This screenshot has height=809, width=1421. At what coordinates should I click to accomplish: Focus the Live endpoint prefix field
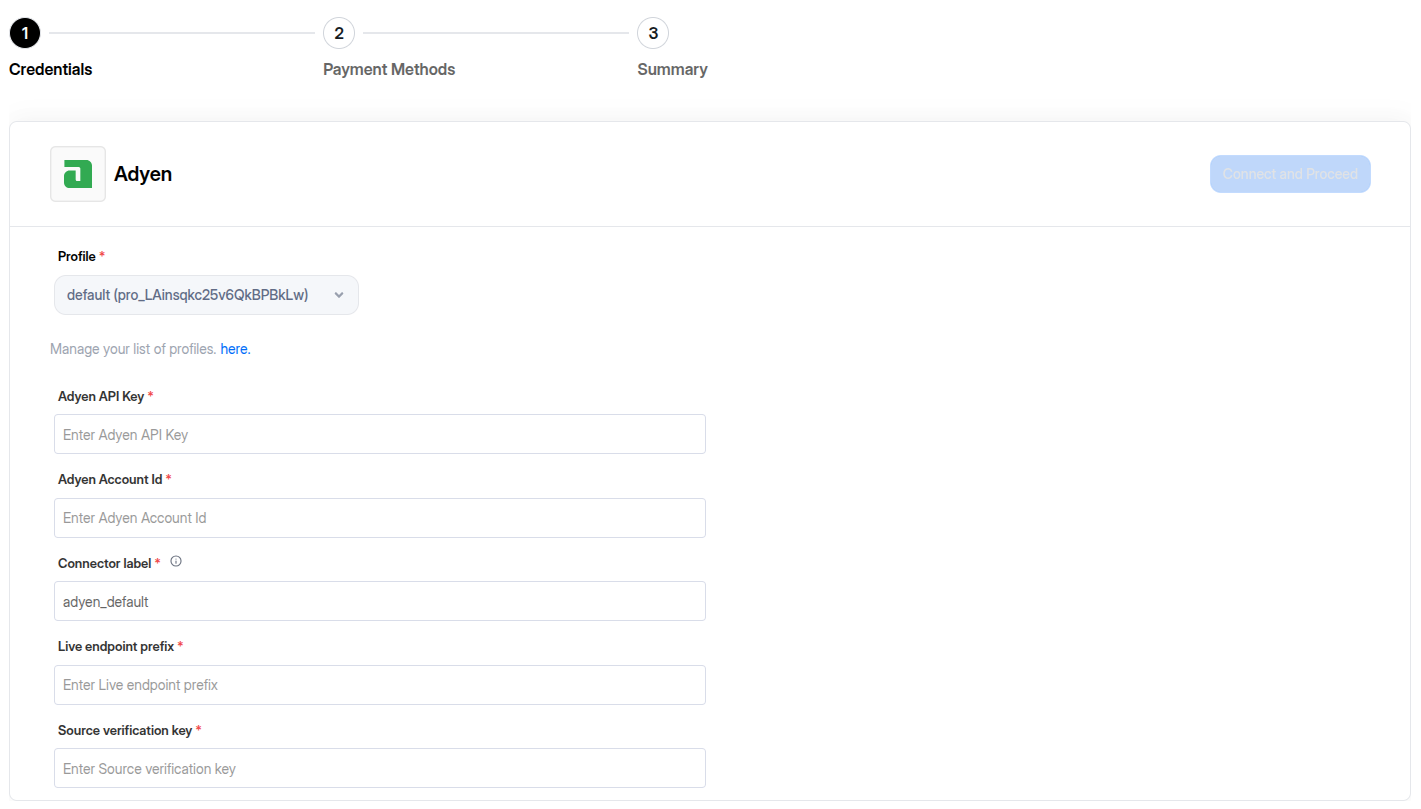tap(380, 685)
